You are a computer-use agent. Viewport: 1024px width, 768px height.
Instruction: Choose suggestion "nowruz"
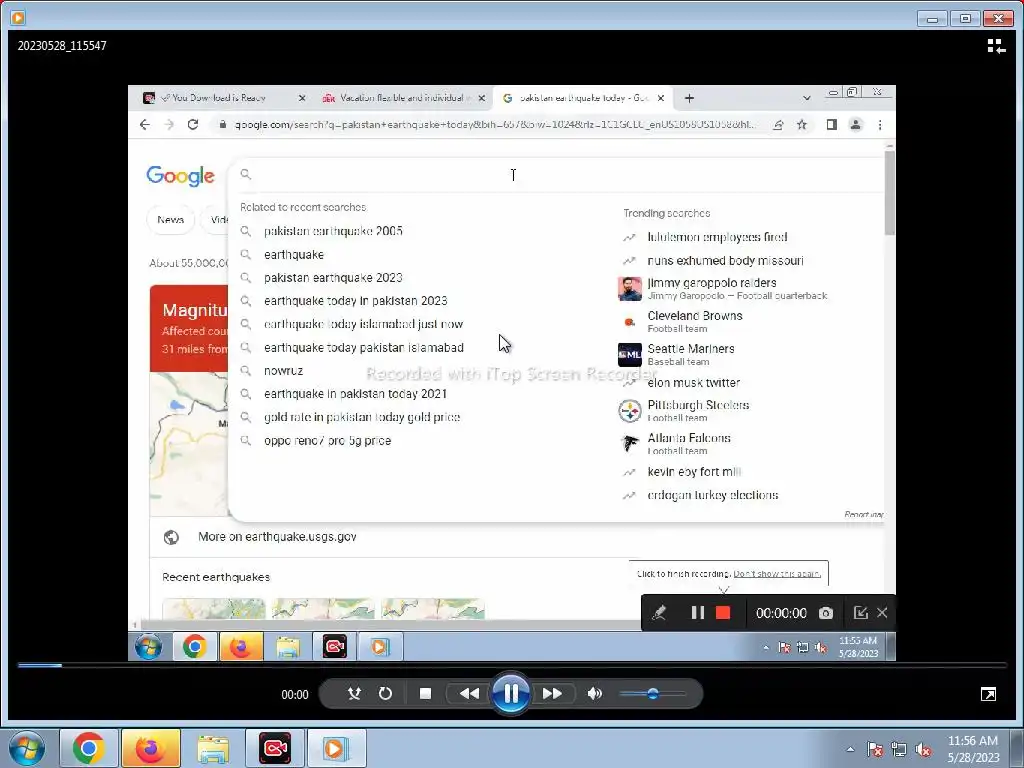coord(283,370)
